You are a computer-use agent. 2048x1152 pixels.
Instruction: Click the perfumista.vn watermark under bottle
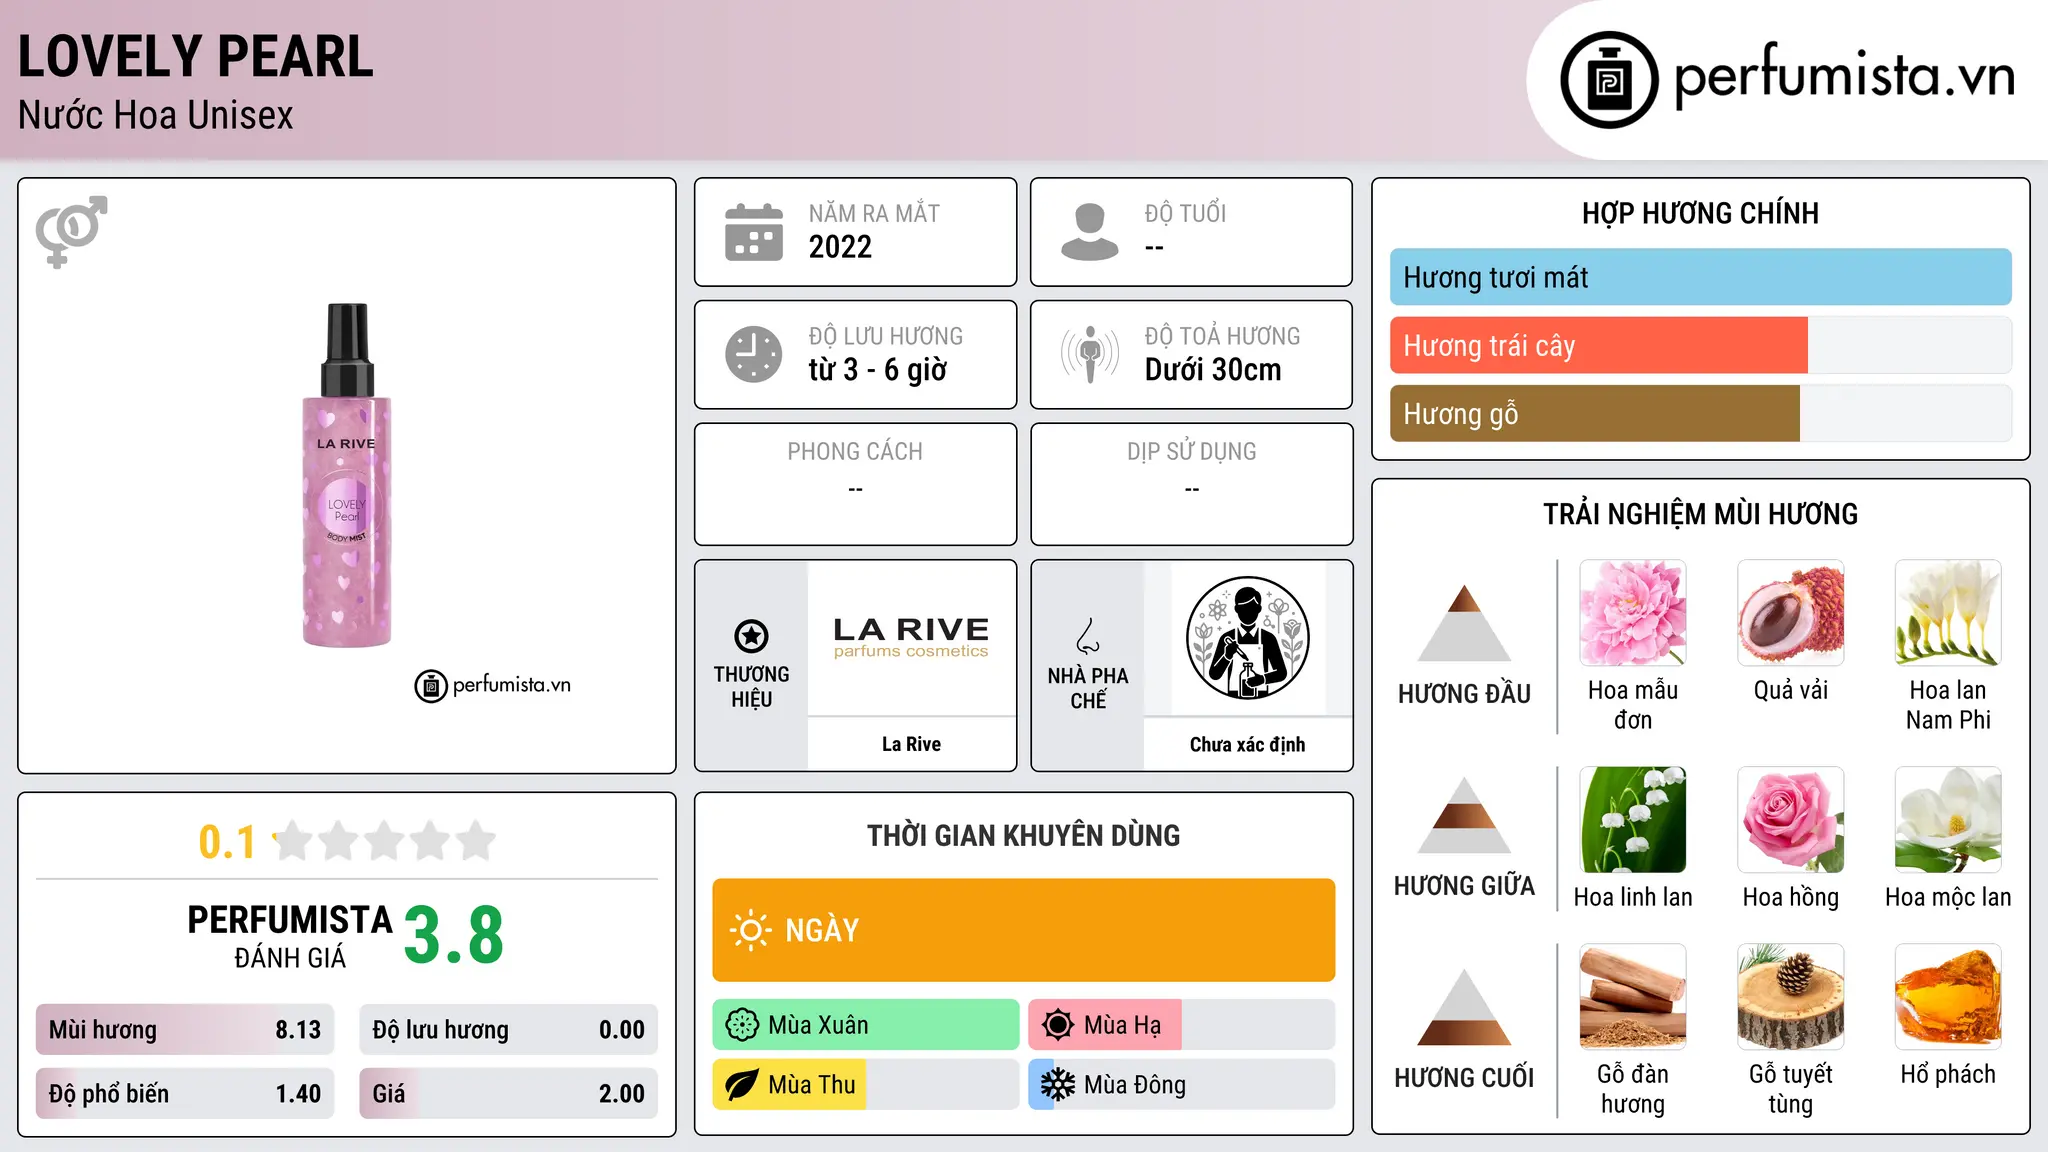493,686
